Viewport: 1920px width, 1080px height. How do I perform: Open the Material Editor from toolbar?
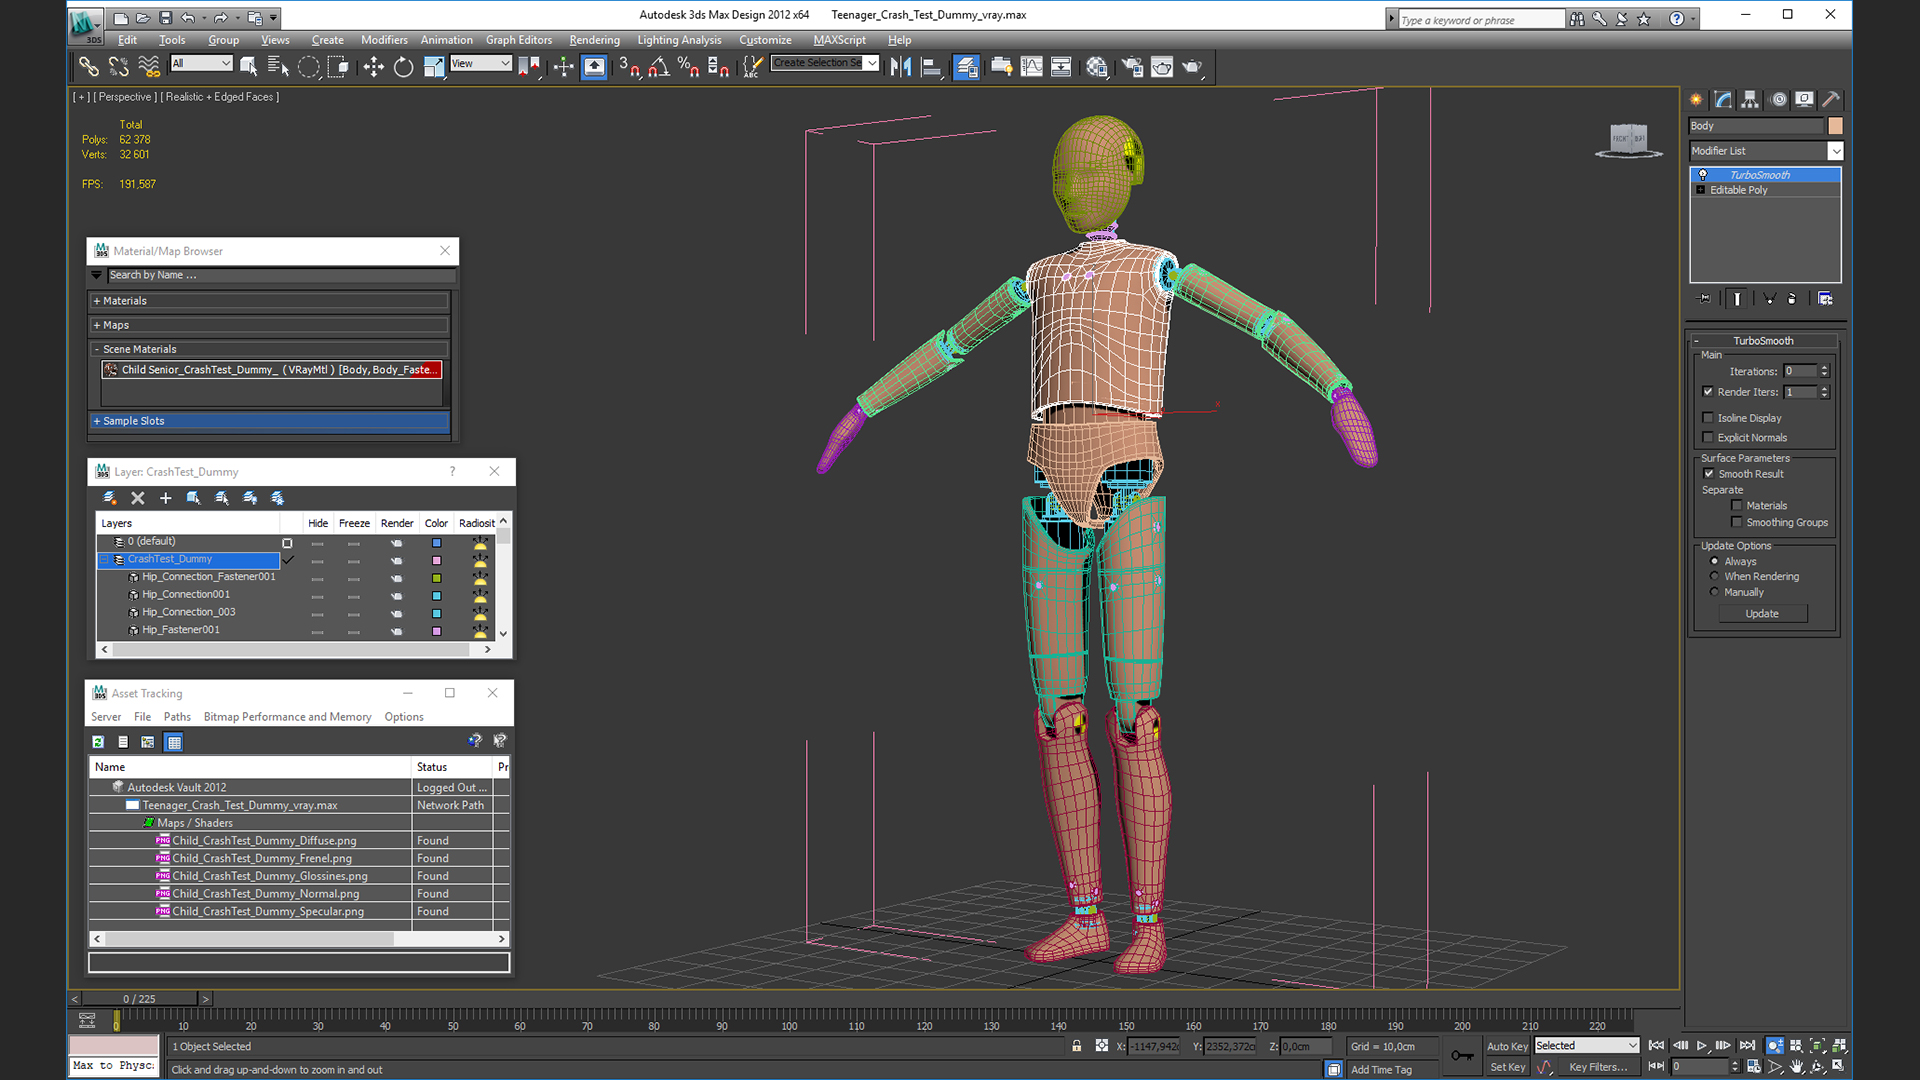pyautogui.click(x=1097, y=67)
